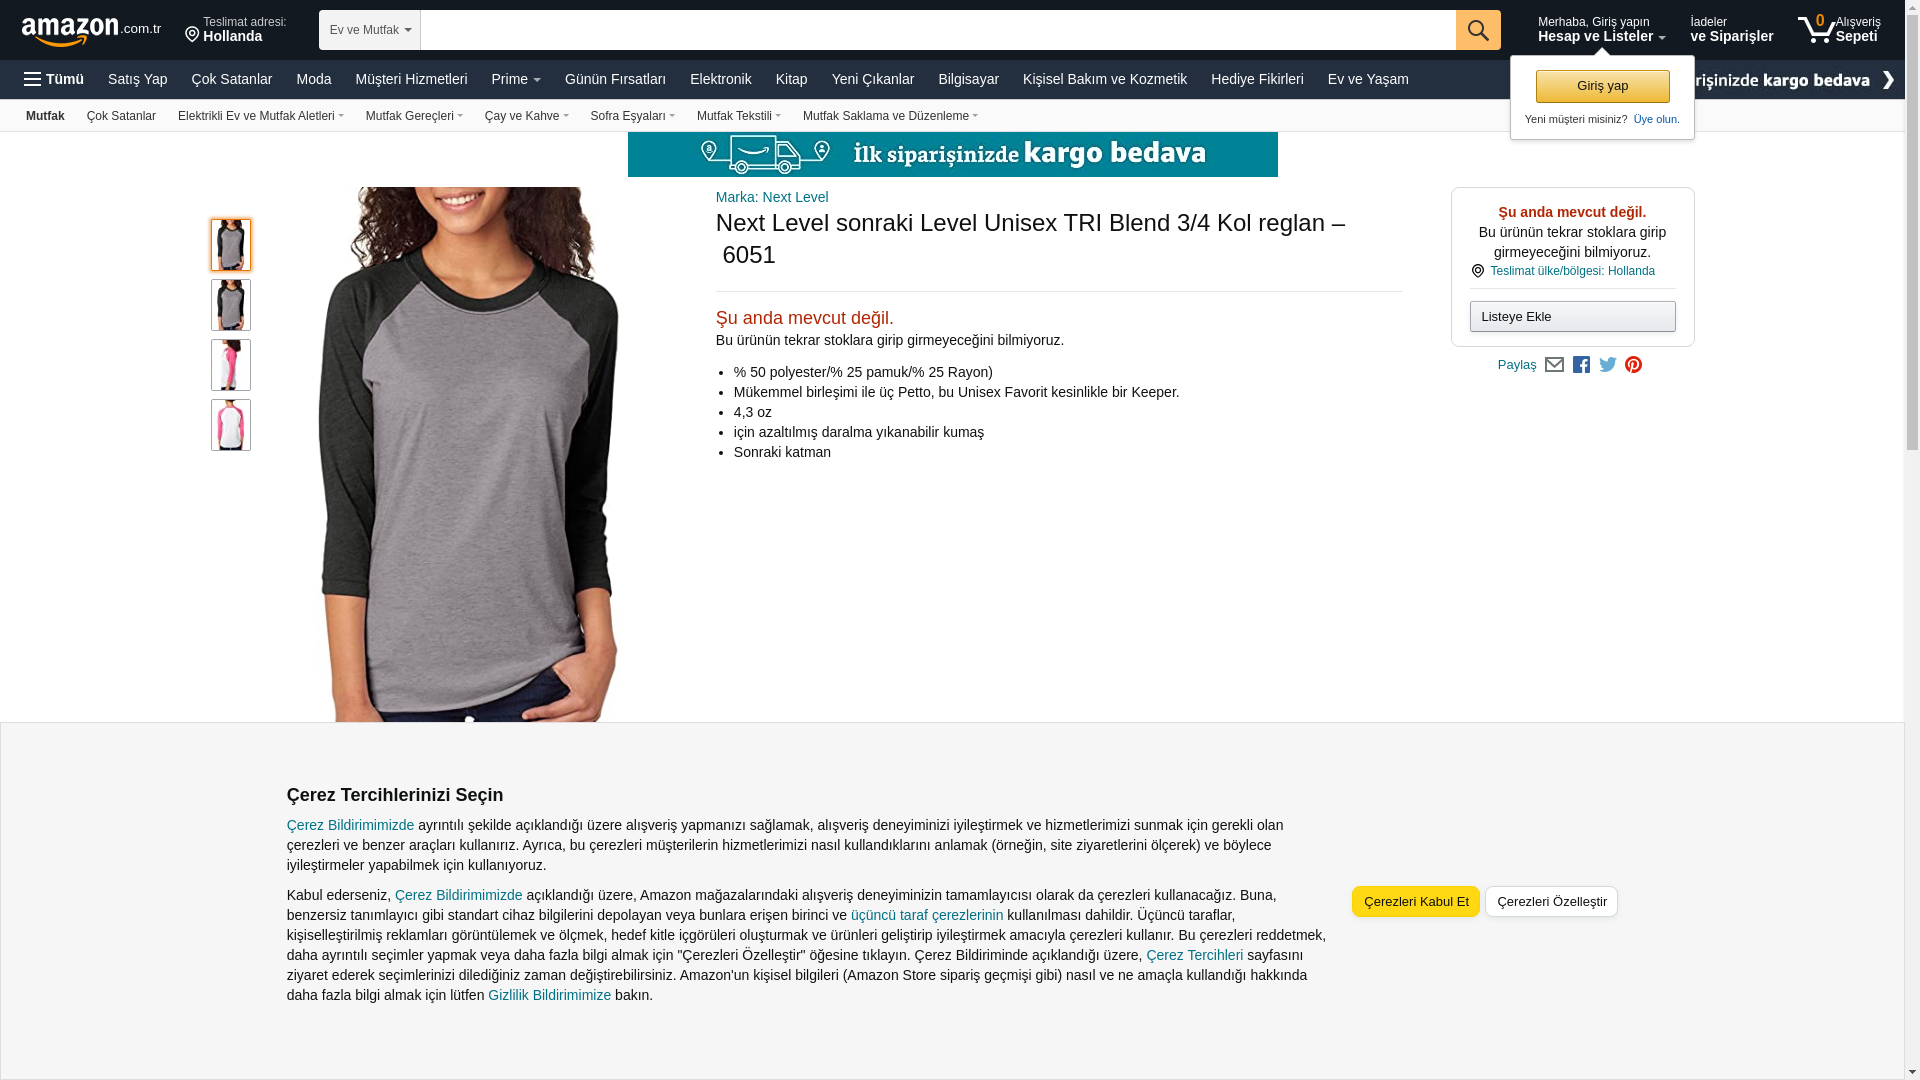The width and height of the screenshot is (1920, 1080).
Task: Accept cookies with Çerezleri Kabul Et
Action: [x=1416, y=901]
